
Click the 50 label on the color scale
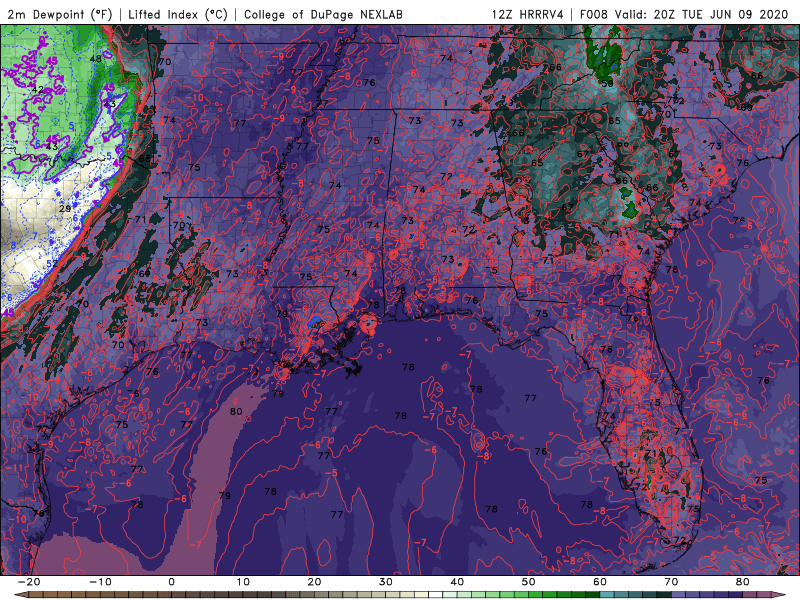tap(529, 582)
